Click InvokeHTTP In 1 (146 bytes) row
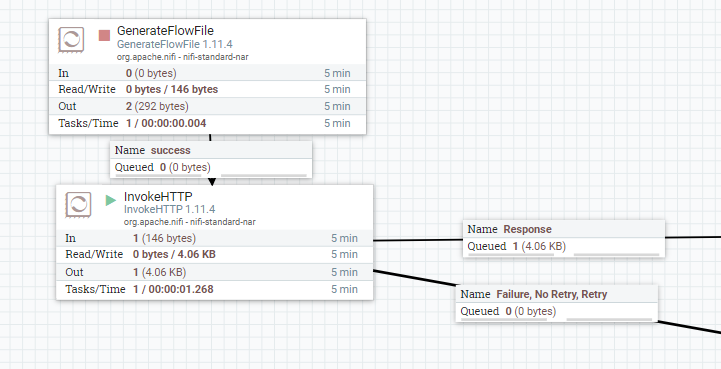Screen dimensions: 721x369 point(215,238)
